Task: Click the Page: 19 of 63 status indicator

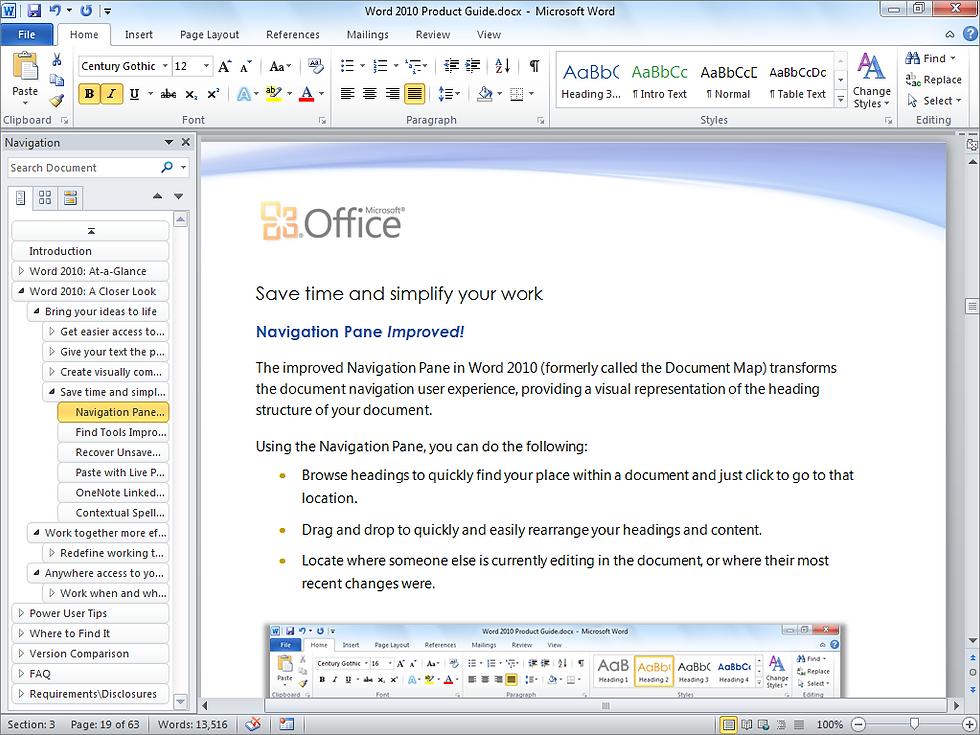Action: pos(104,724)
